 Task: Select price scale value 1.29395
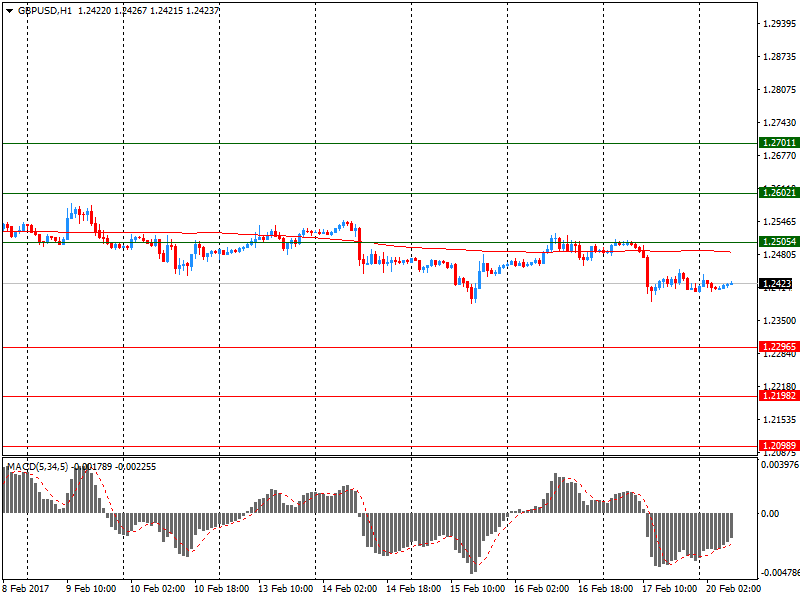(x=780, y=23)
